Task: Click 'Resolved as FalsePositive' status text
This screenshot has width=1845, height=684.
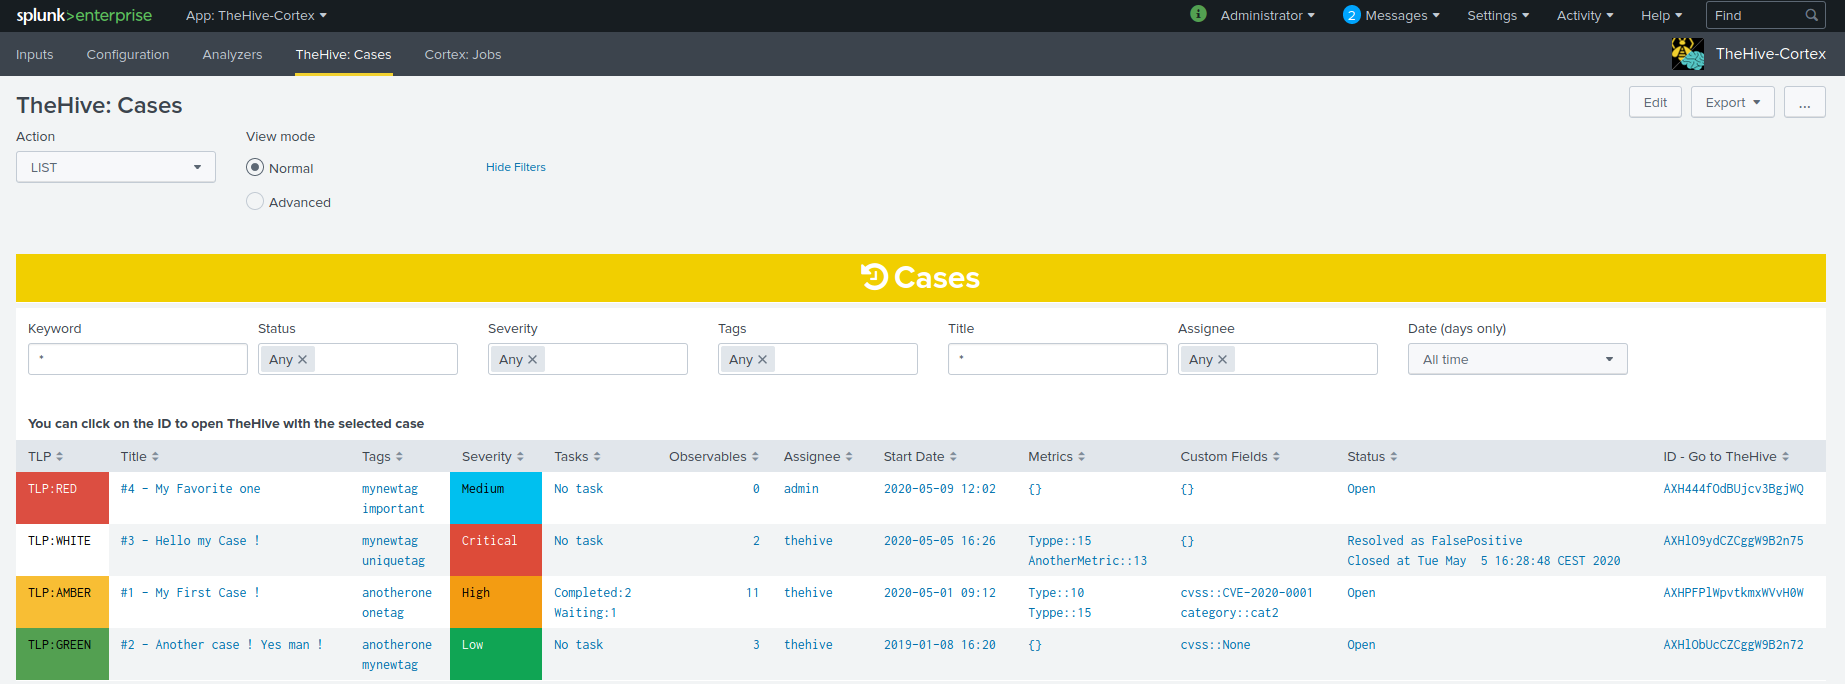Action: (1435, 541)
